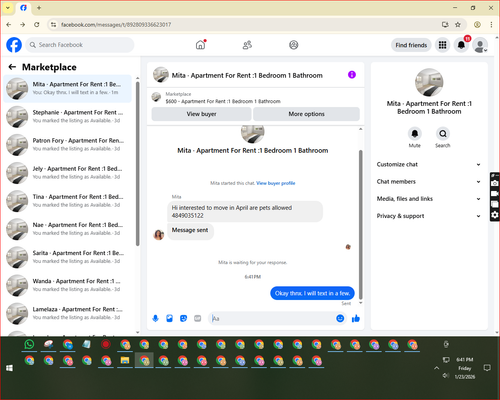Open the account avatar menu
Image resolution: width=500 pixels, height=400 pixels.
point(480,45)
